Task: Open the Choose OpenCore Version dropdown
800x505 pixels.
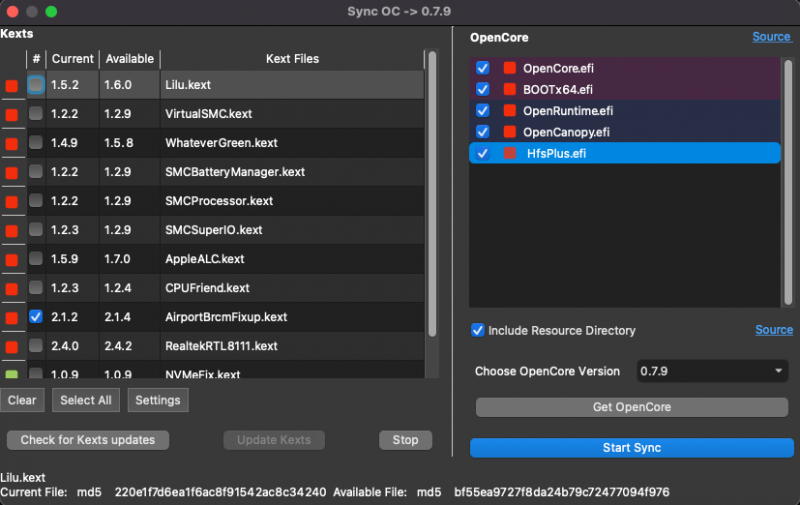Action: [711, 371]
